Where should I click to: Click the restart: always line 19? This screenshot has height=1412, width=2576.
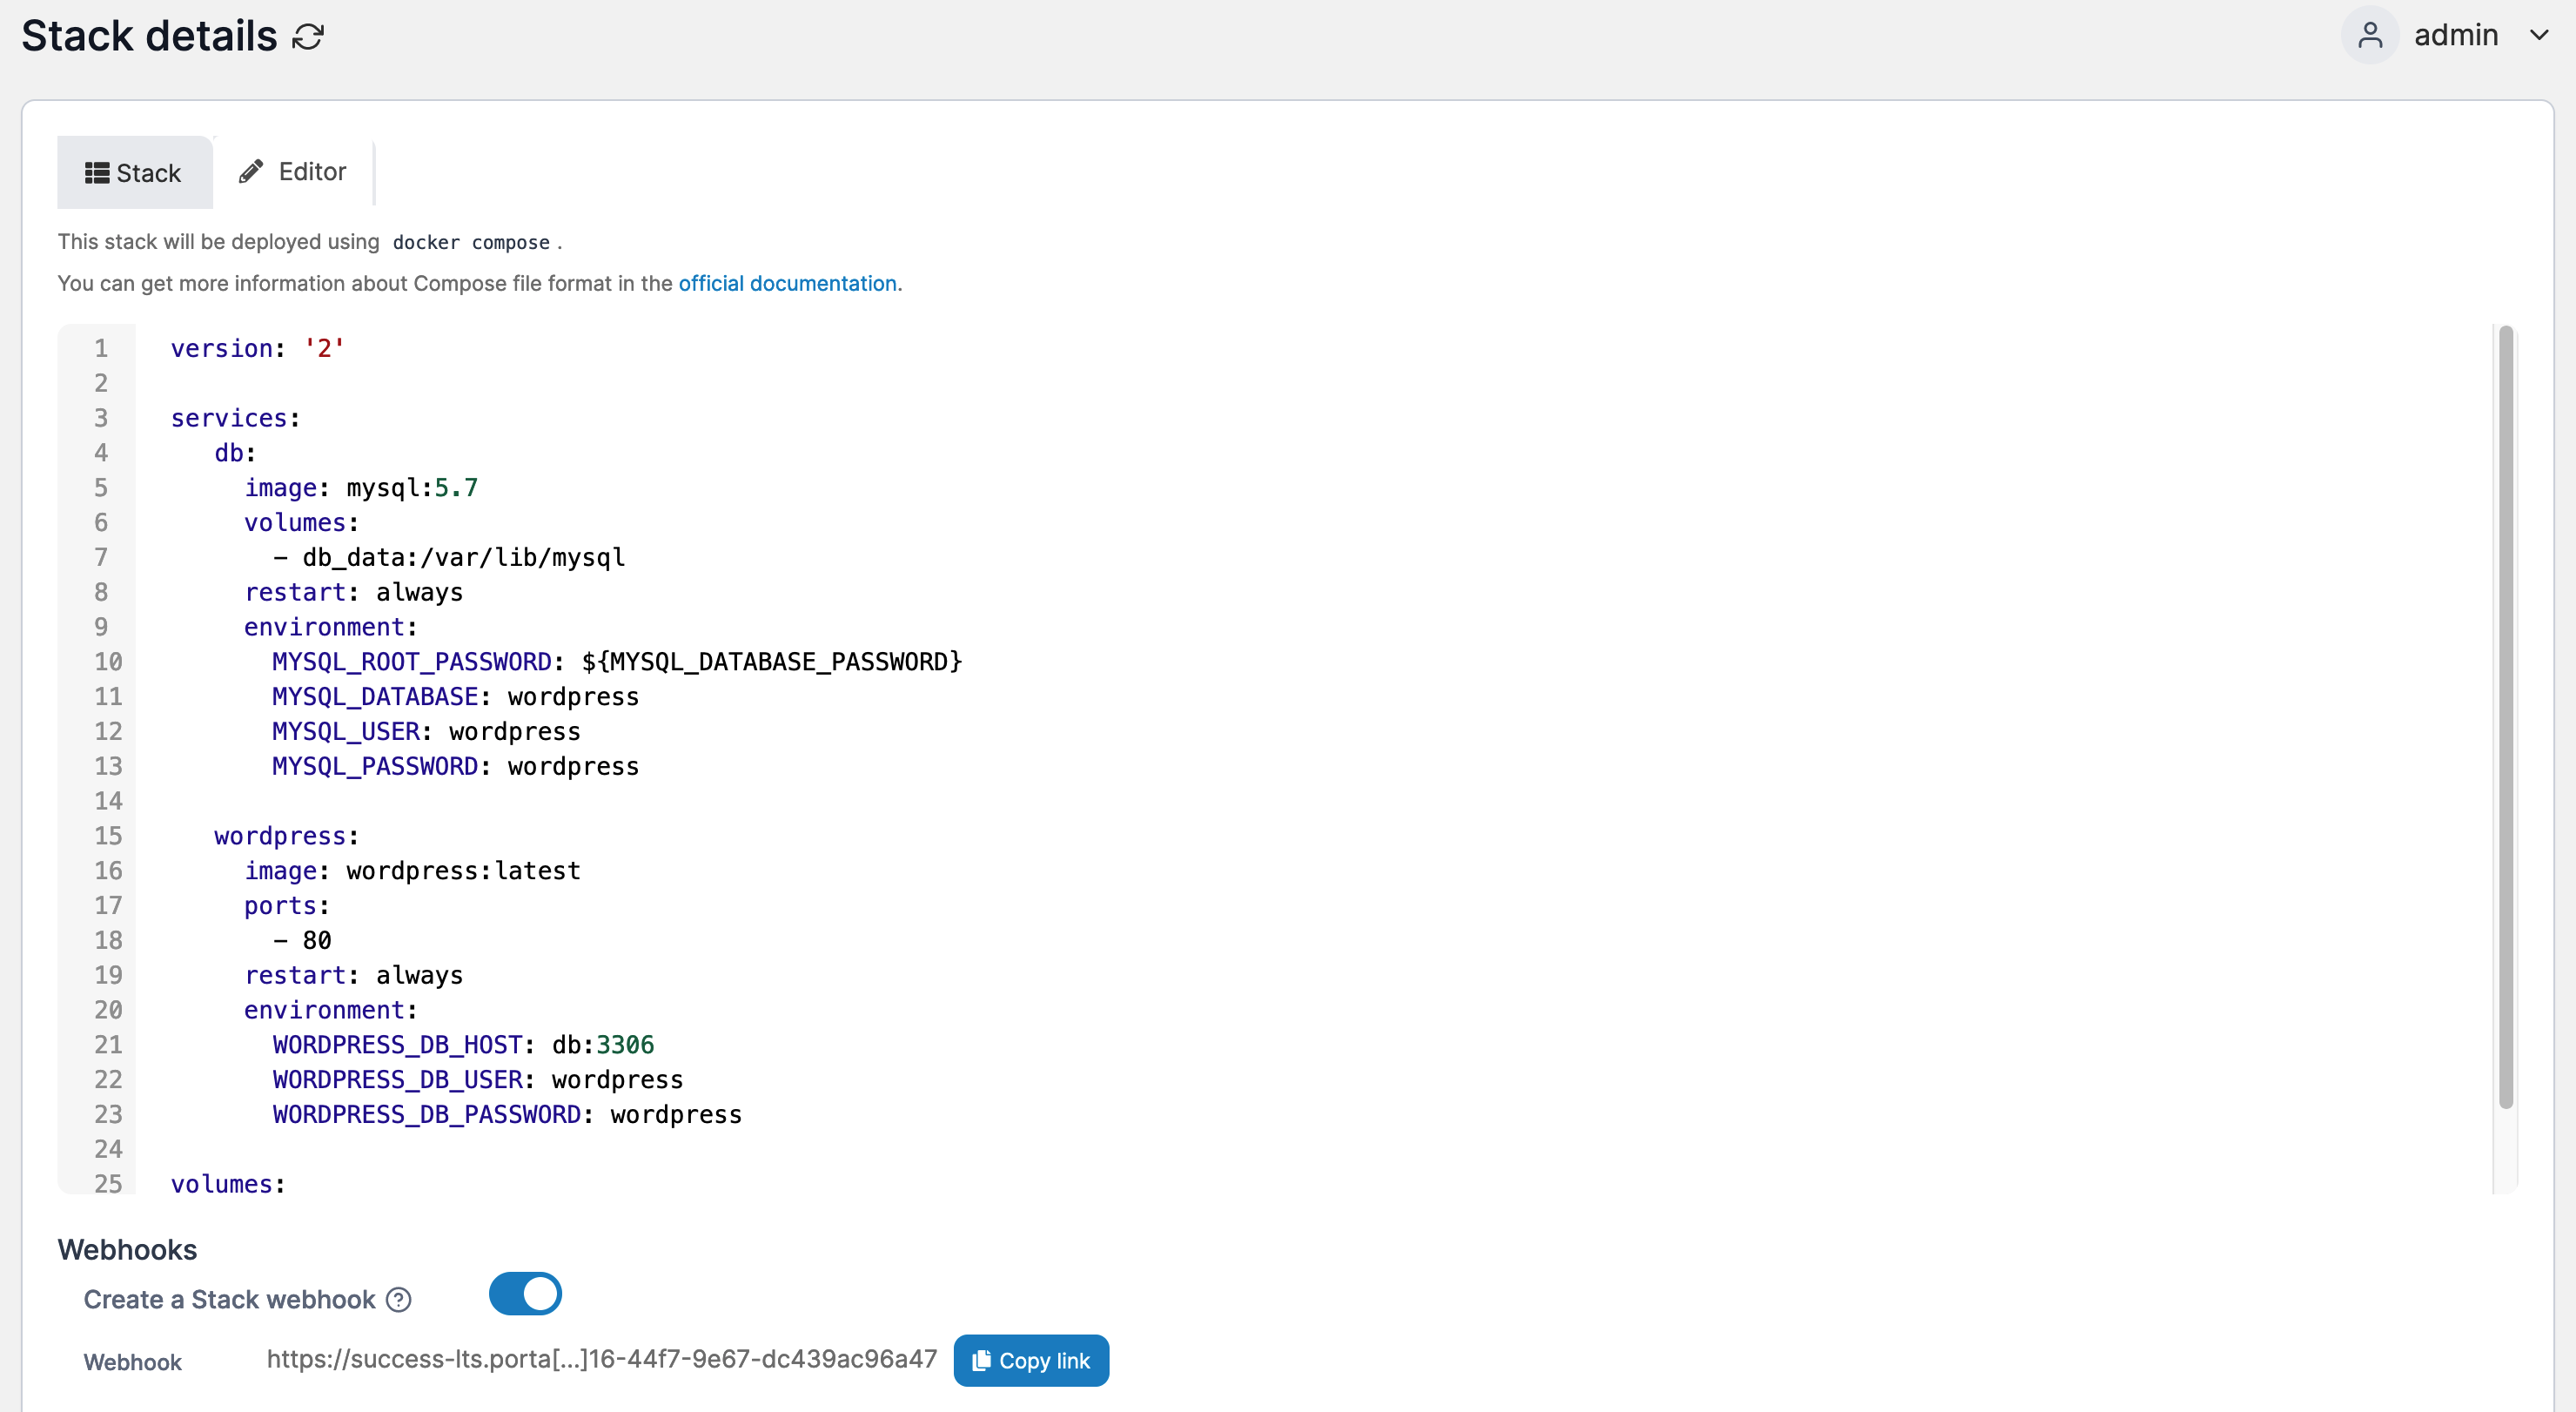354,975
